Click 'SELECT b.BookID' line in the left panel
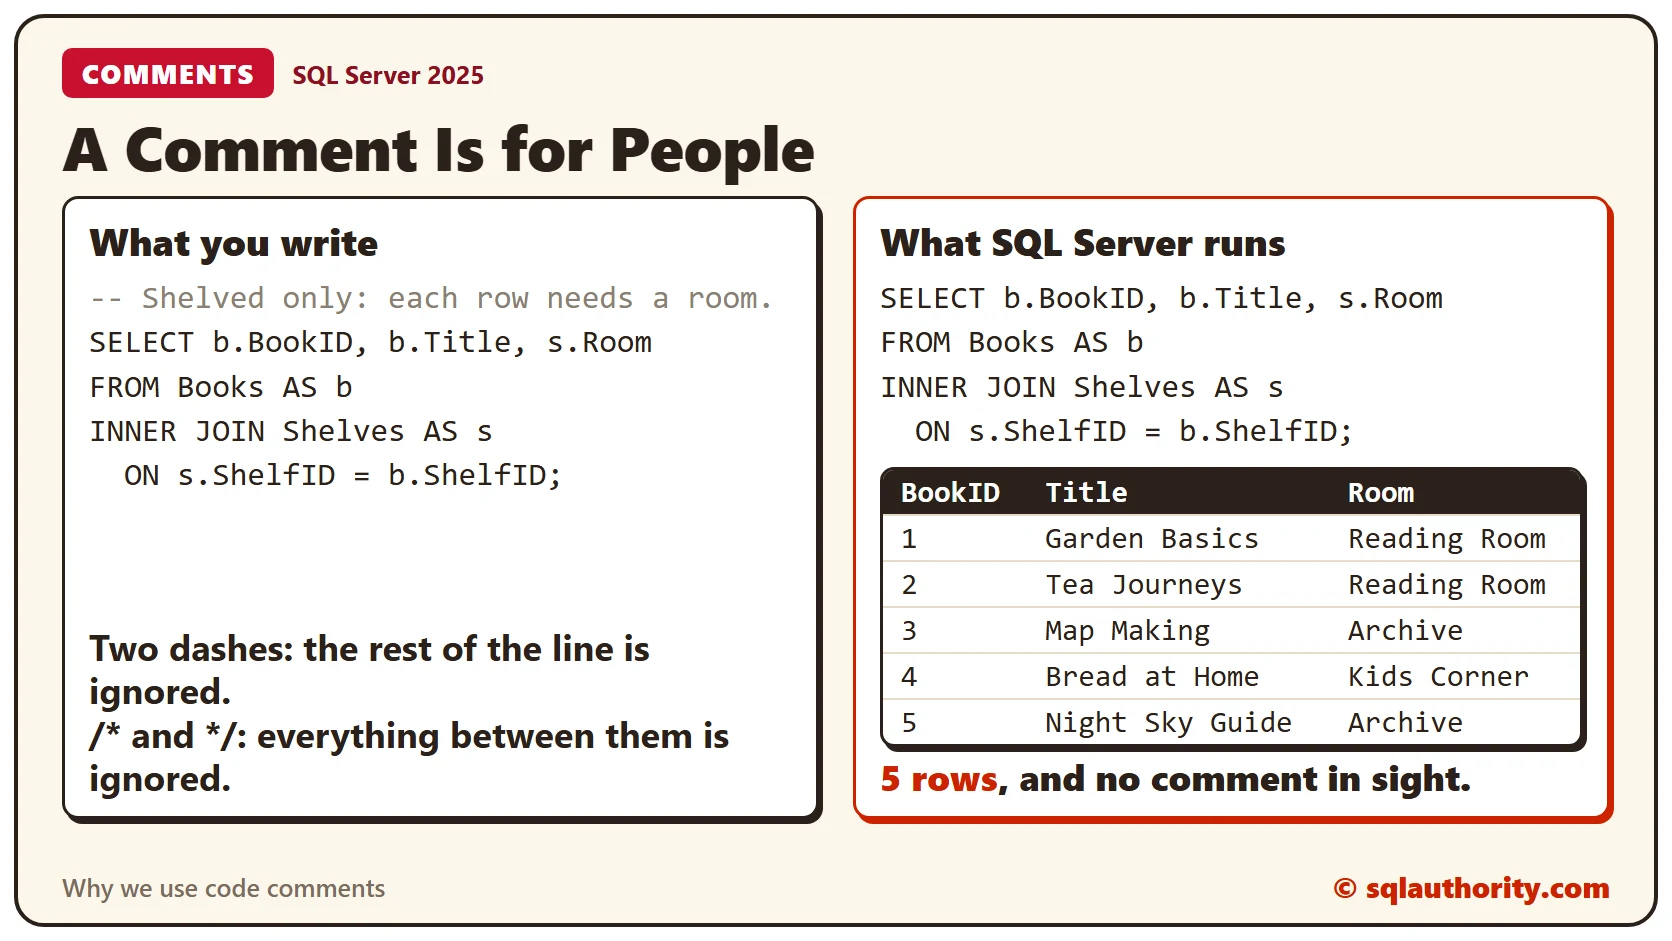1672x941 pixels. [x=371, y=342]
